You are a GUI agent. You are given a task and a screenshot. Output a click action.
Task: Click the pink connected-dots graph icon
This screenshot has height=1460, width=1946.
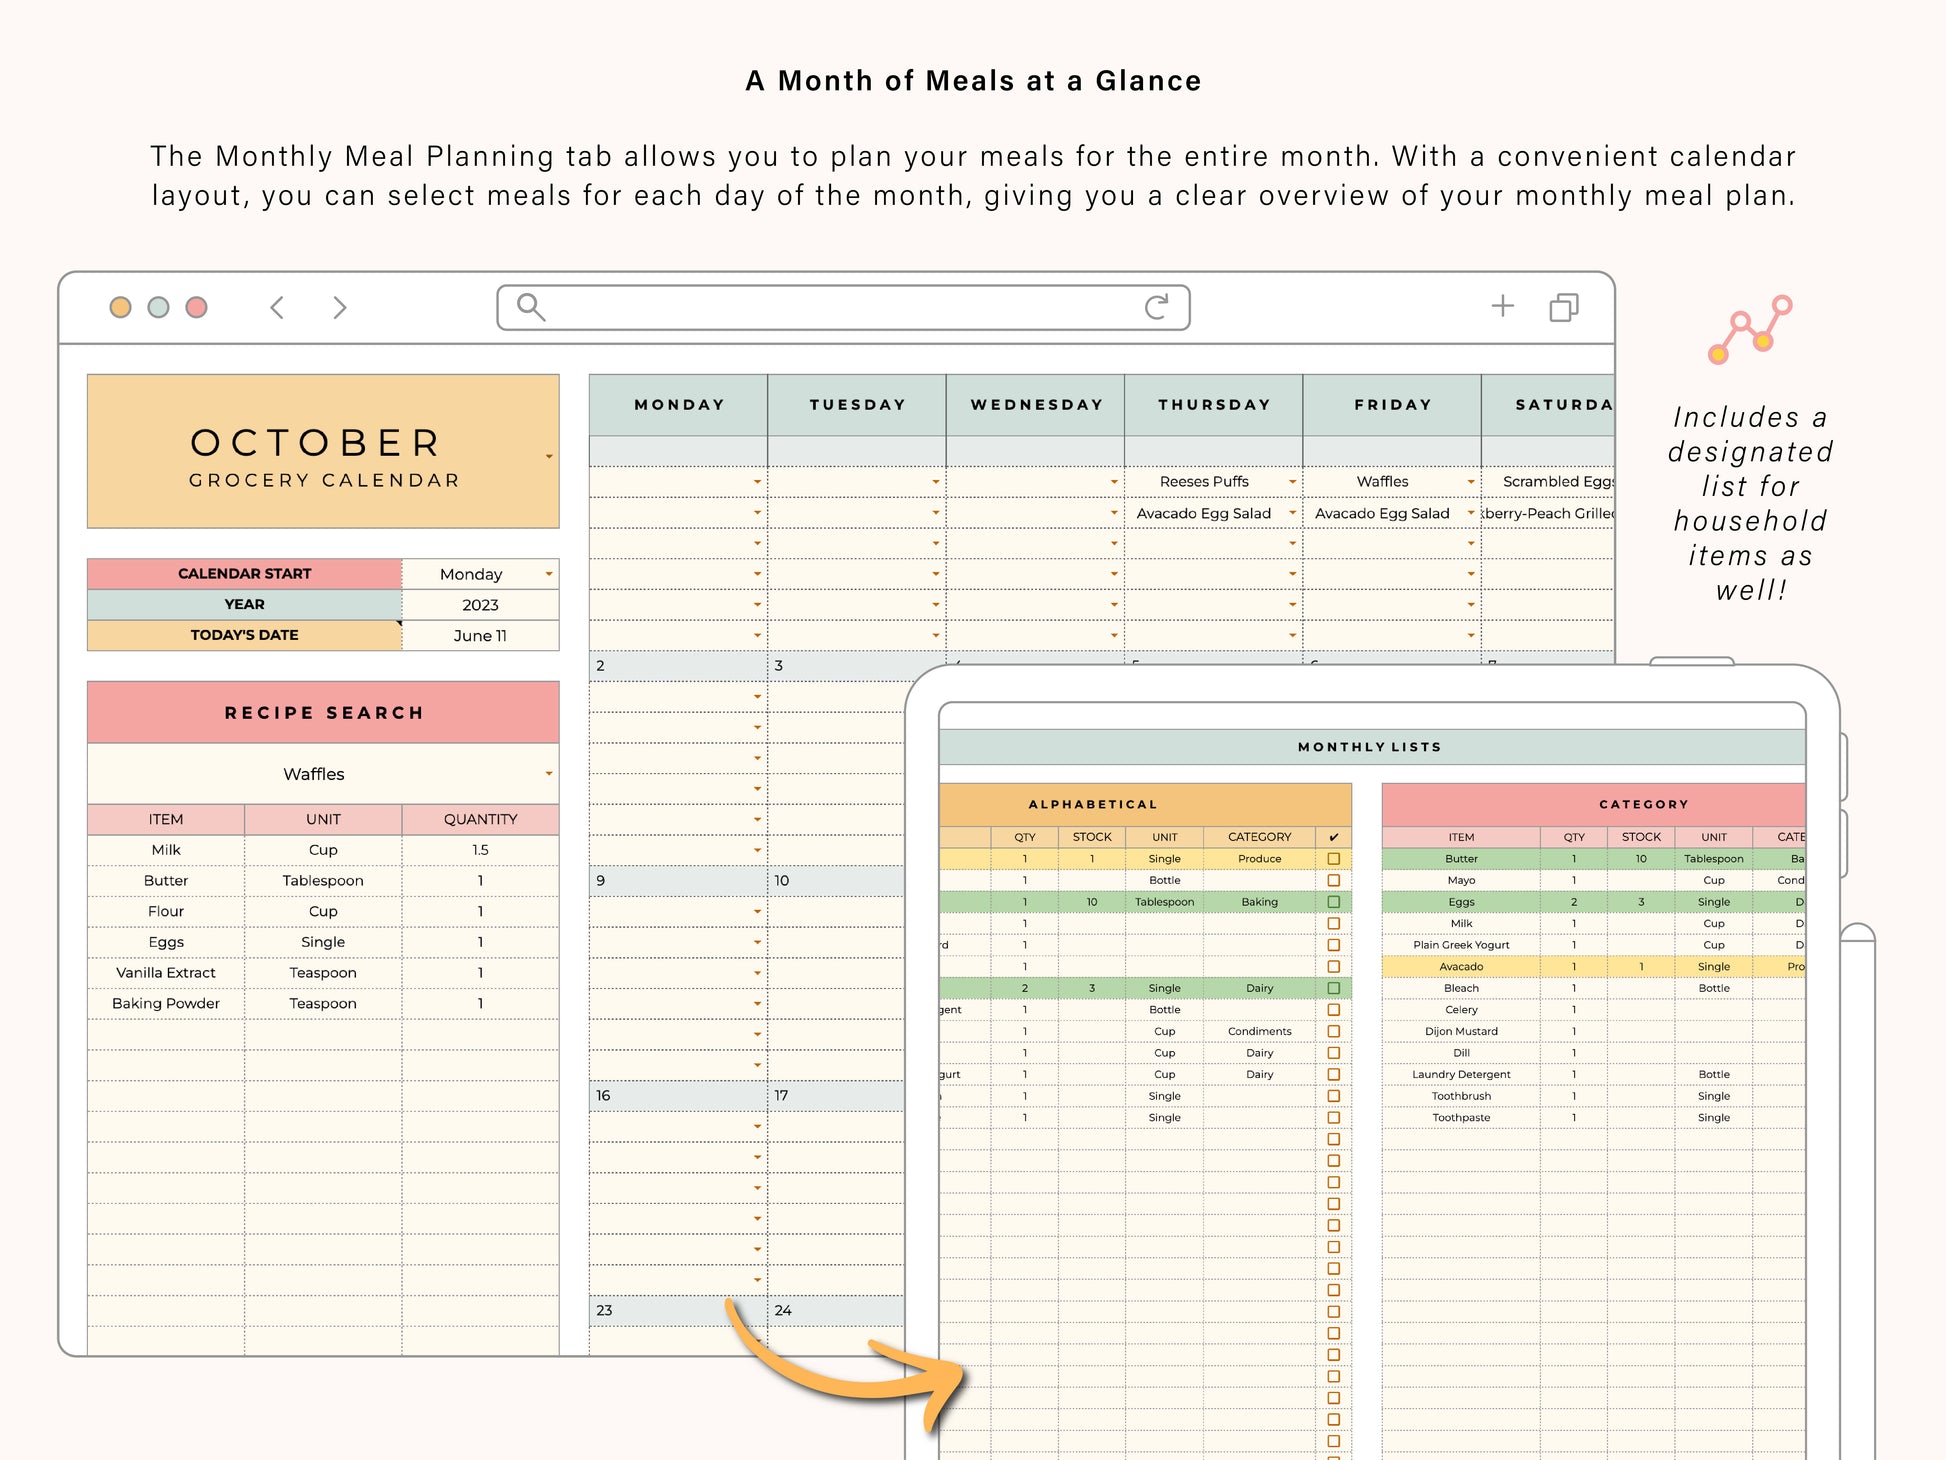[1750, 330]
